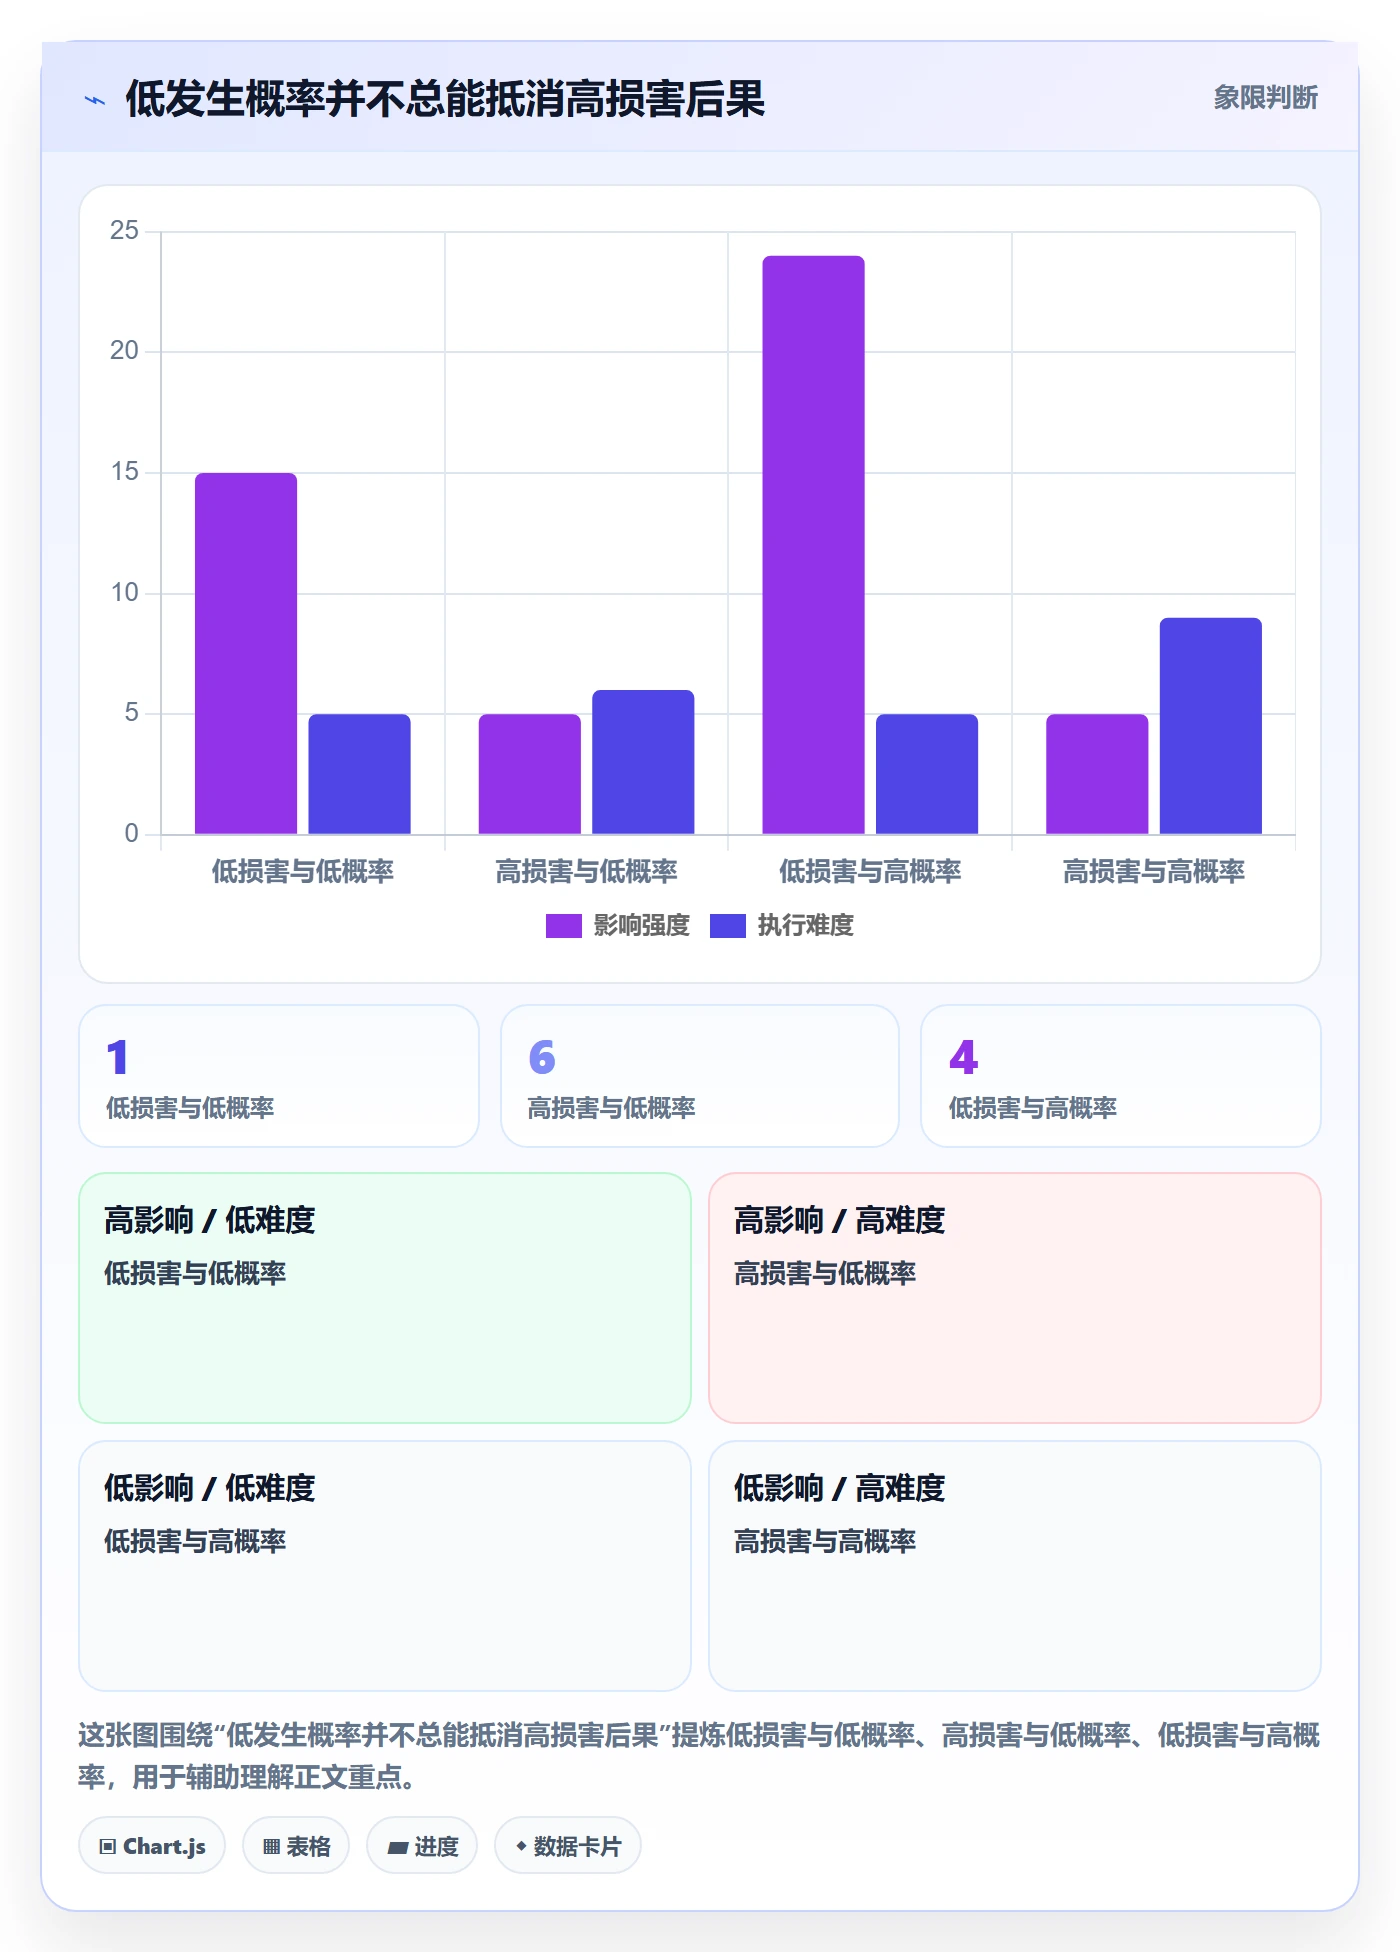The width and height of the screenshot is (1400, 1952).
Task: Click blue bar for 高损害与高概率
Action: [1210, 726]
